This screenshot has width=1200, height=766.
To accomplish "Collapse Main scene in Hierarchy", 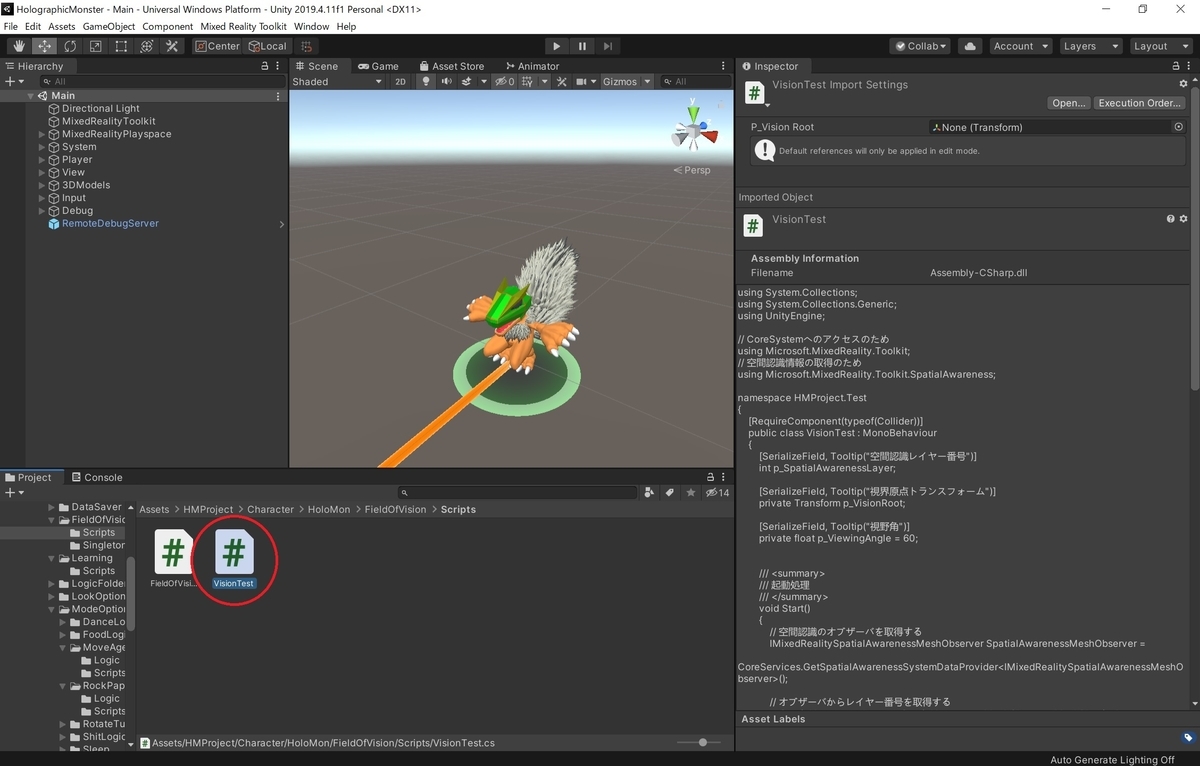I will click(31, 96).
